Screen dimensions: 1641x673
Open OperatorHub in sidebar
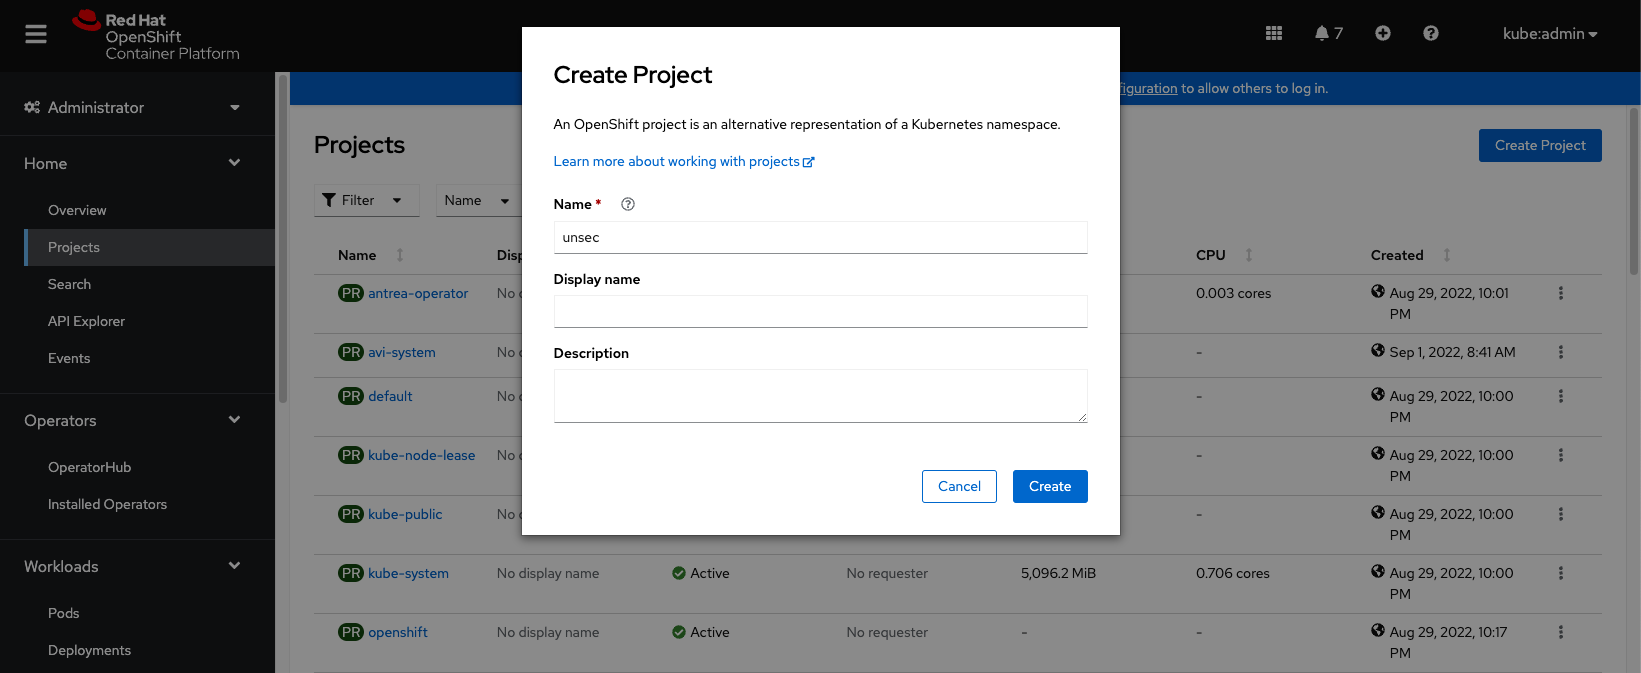89,467
